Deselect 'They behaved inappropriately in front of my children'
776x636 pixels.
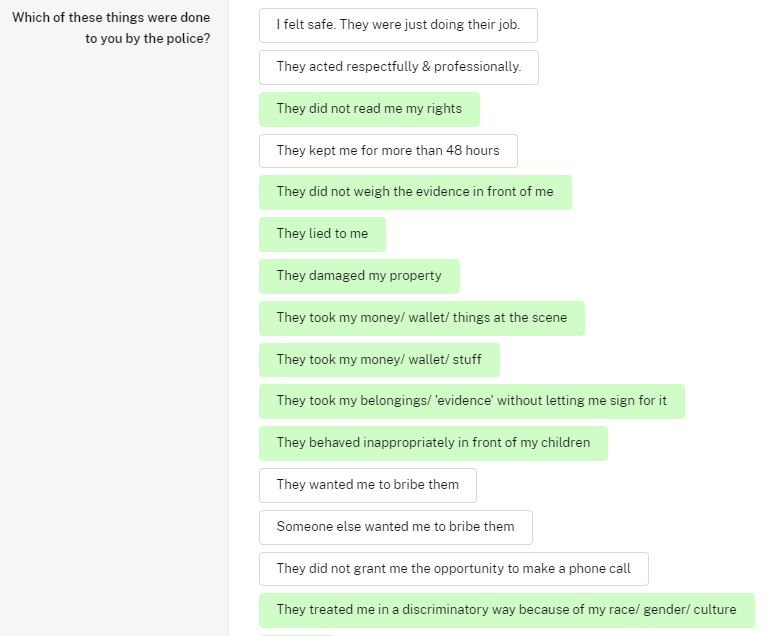pyautogui.click(x=433, y=443)
